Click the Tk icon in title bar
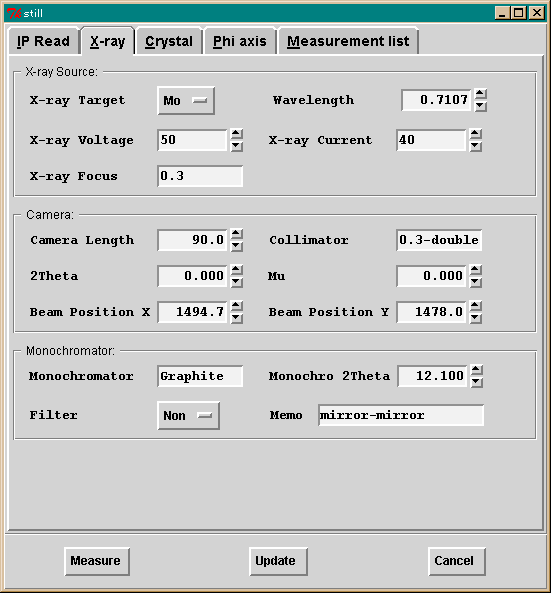551x593 pixels. coord(14,14)
